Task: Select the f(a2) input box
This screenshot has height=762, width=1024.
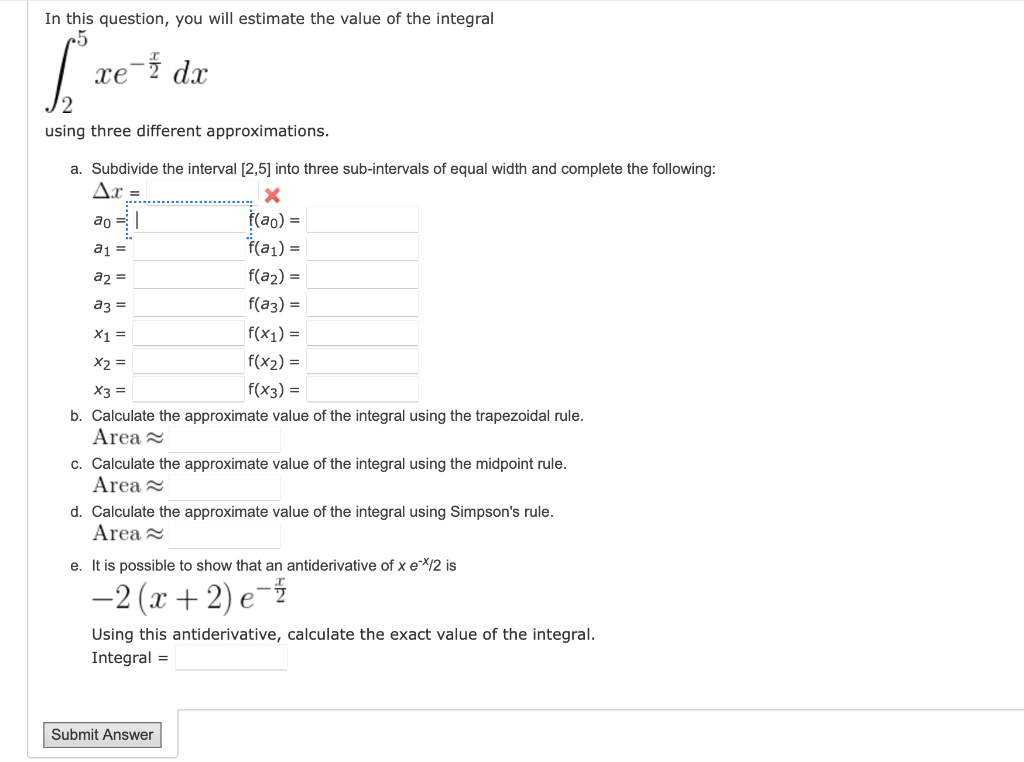Action: [x=361, y=275]
